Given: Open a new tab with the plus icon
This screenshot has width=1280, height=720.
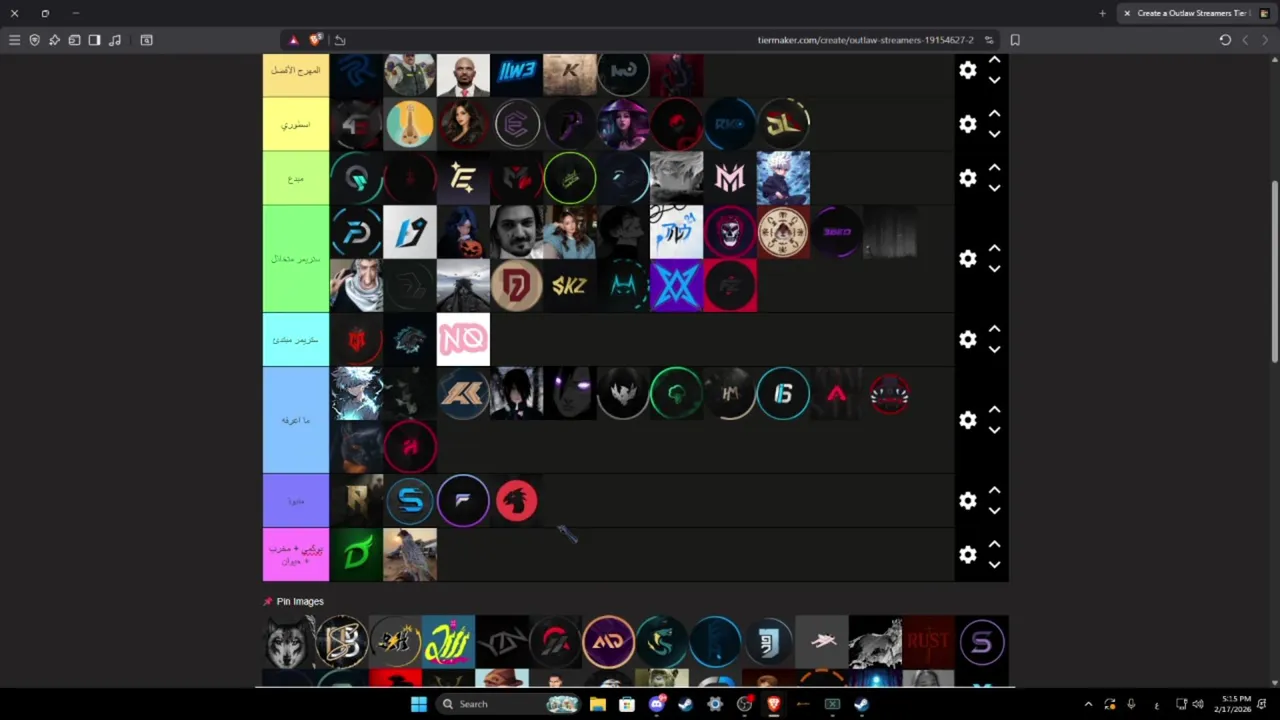Looking at the screenshot, I should [1103, 13].
